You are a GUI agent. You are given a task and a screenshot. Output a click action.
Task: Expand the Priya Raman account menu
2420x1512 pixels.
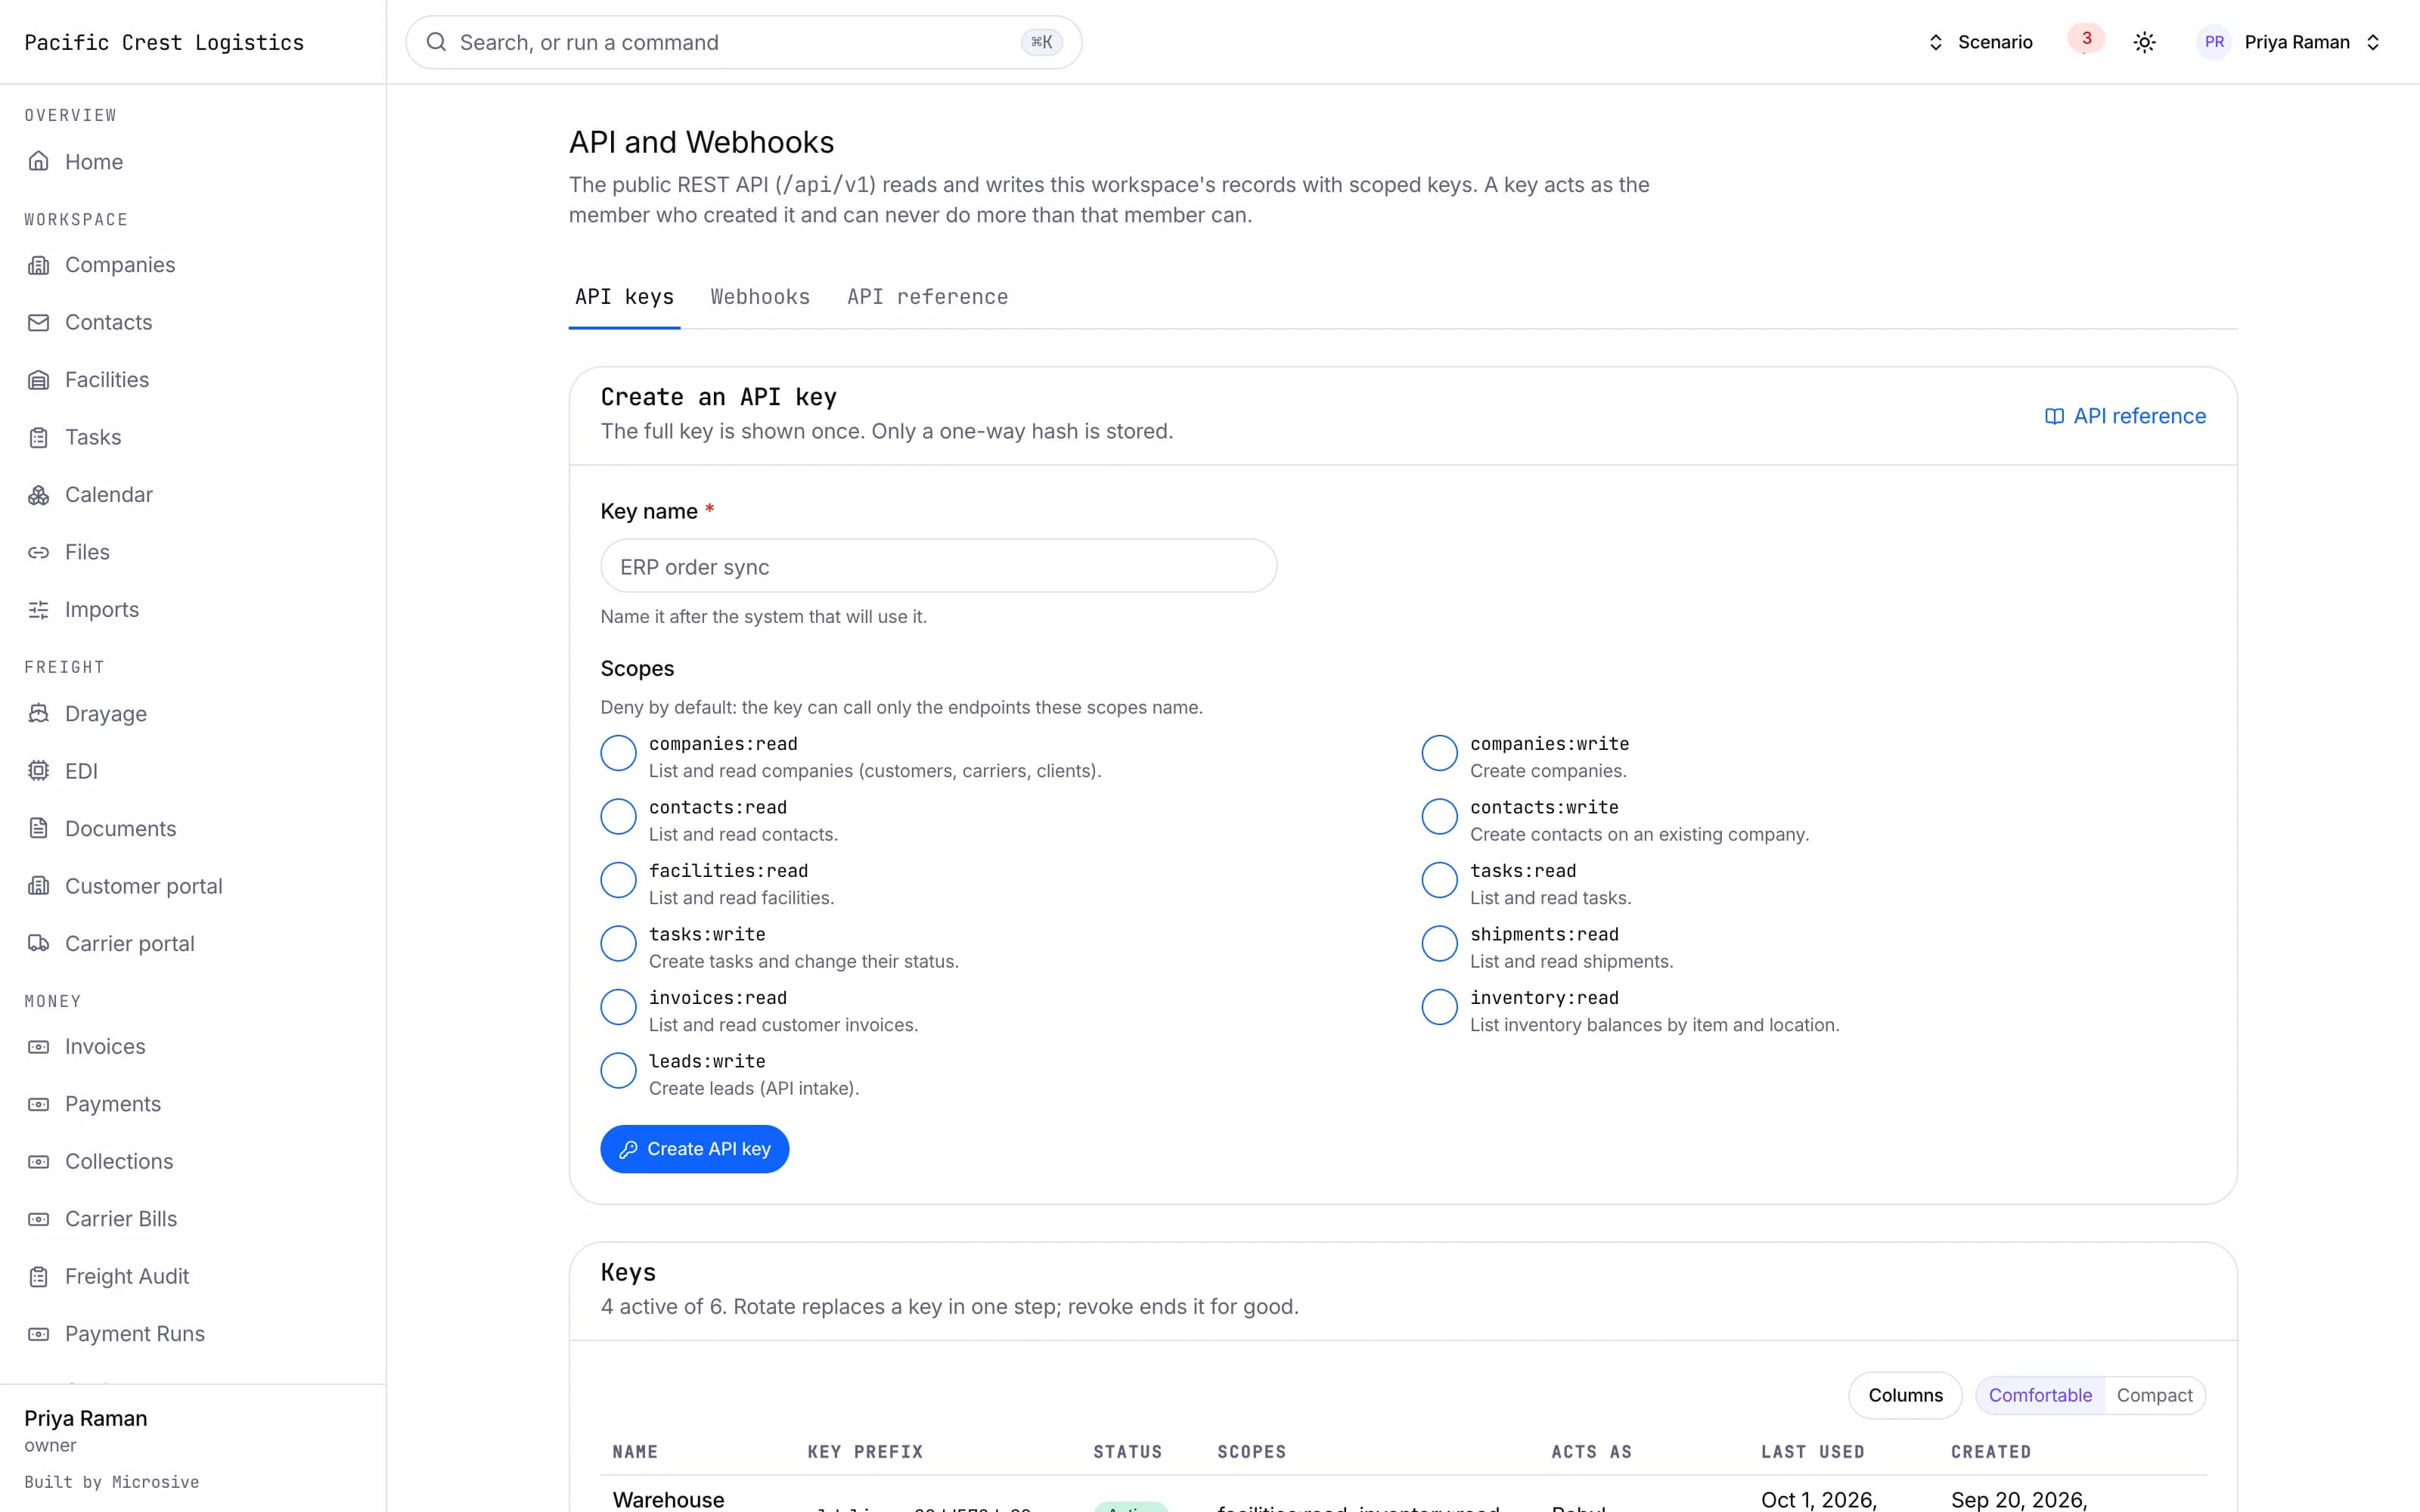tap(2289, 42)
